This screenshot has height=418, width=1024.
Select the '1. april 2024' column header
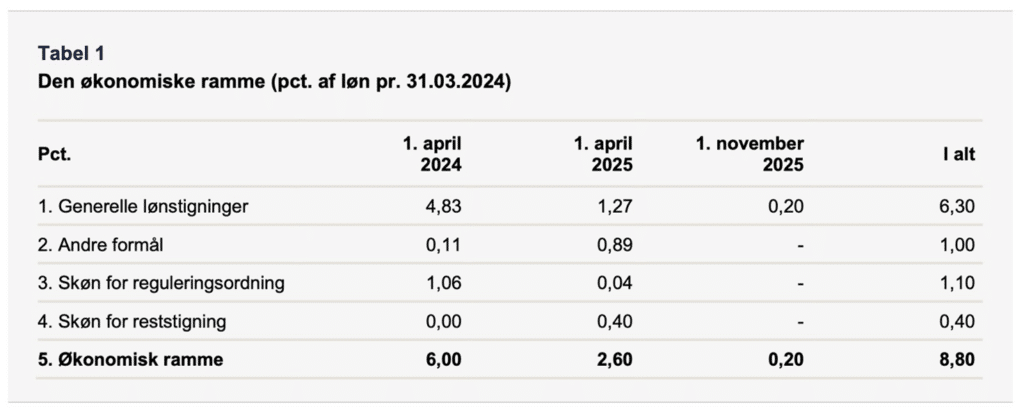pyautogui.click(x=432, y=154)
